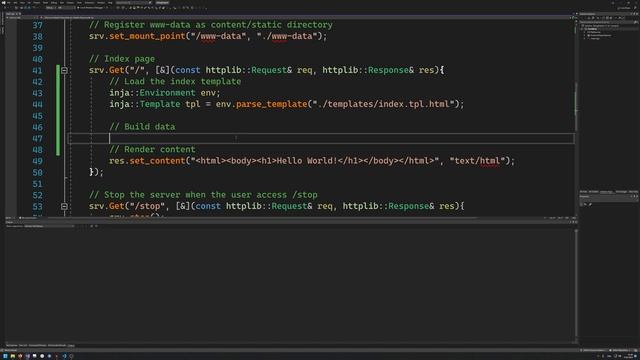This screenshot has width=640, height=360.
Task: Open Visual Studio Code from the taskbar
Action: [64, 356]
